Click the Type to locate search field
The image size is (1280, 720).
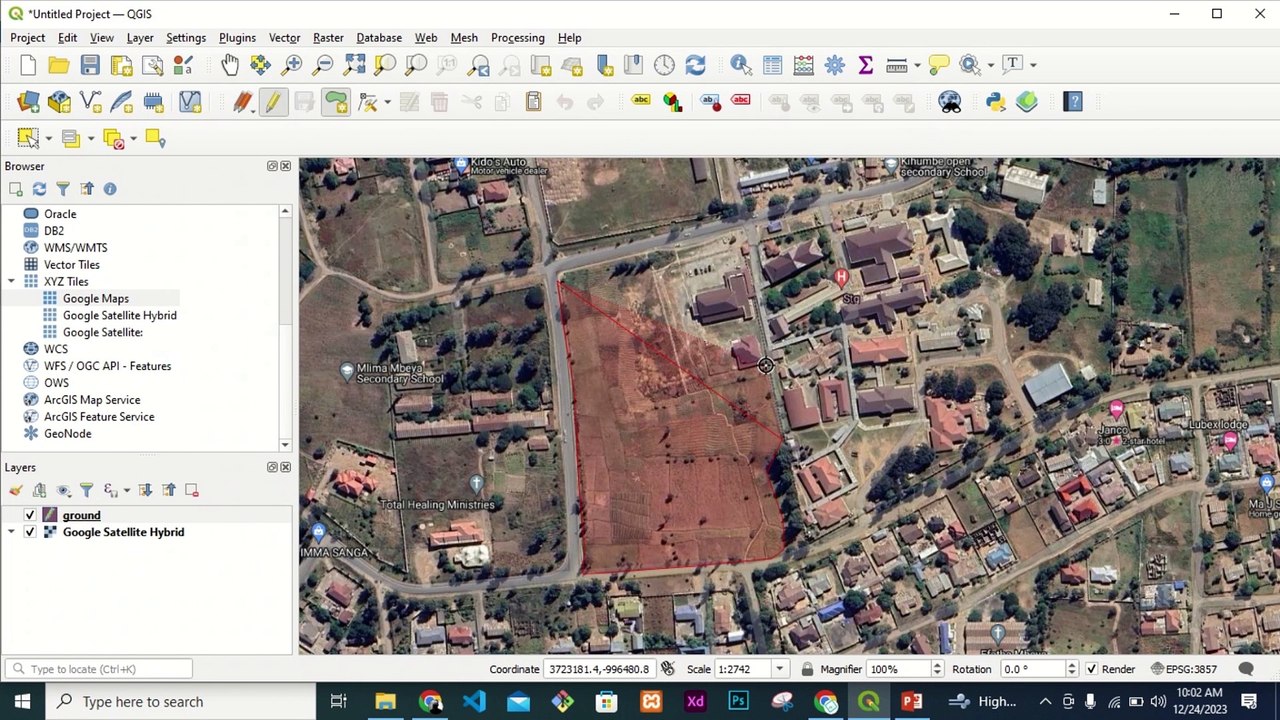click(100, 669)
